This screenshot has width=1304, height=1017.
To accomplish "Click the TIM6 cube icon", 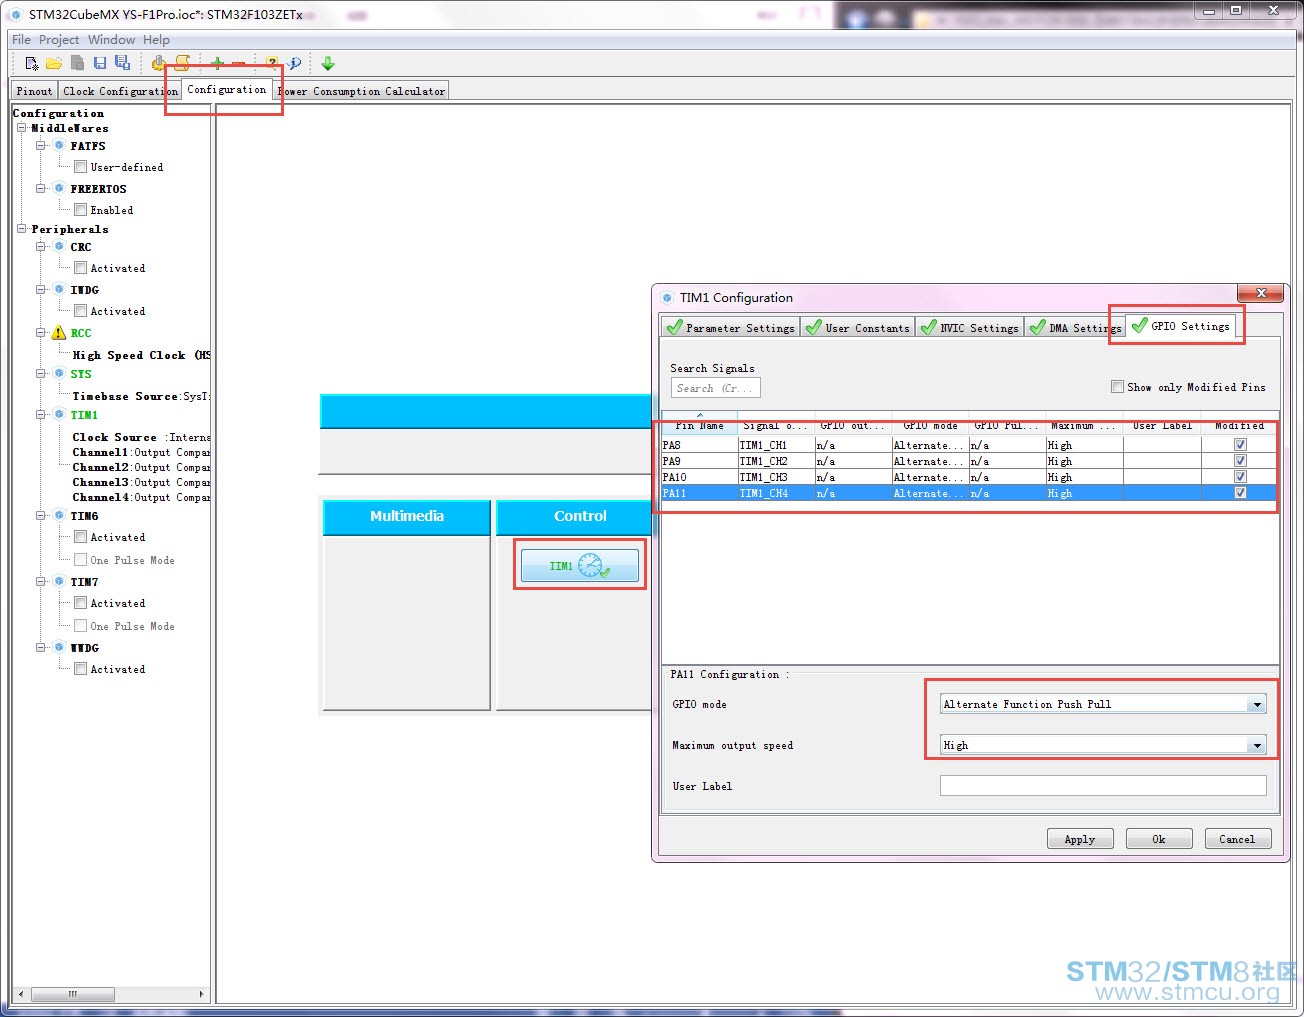I will 59,516.
